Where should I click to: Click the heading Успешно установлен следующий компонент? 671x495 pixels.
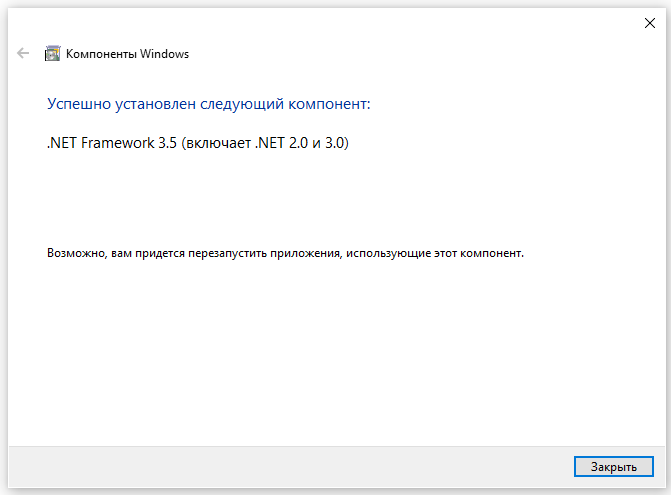pyautogui.click(x=208, y=104)
